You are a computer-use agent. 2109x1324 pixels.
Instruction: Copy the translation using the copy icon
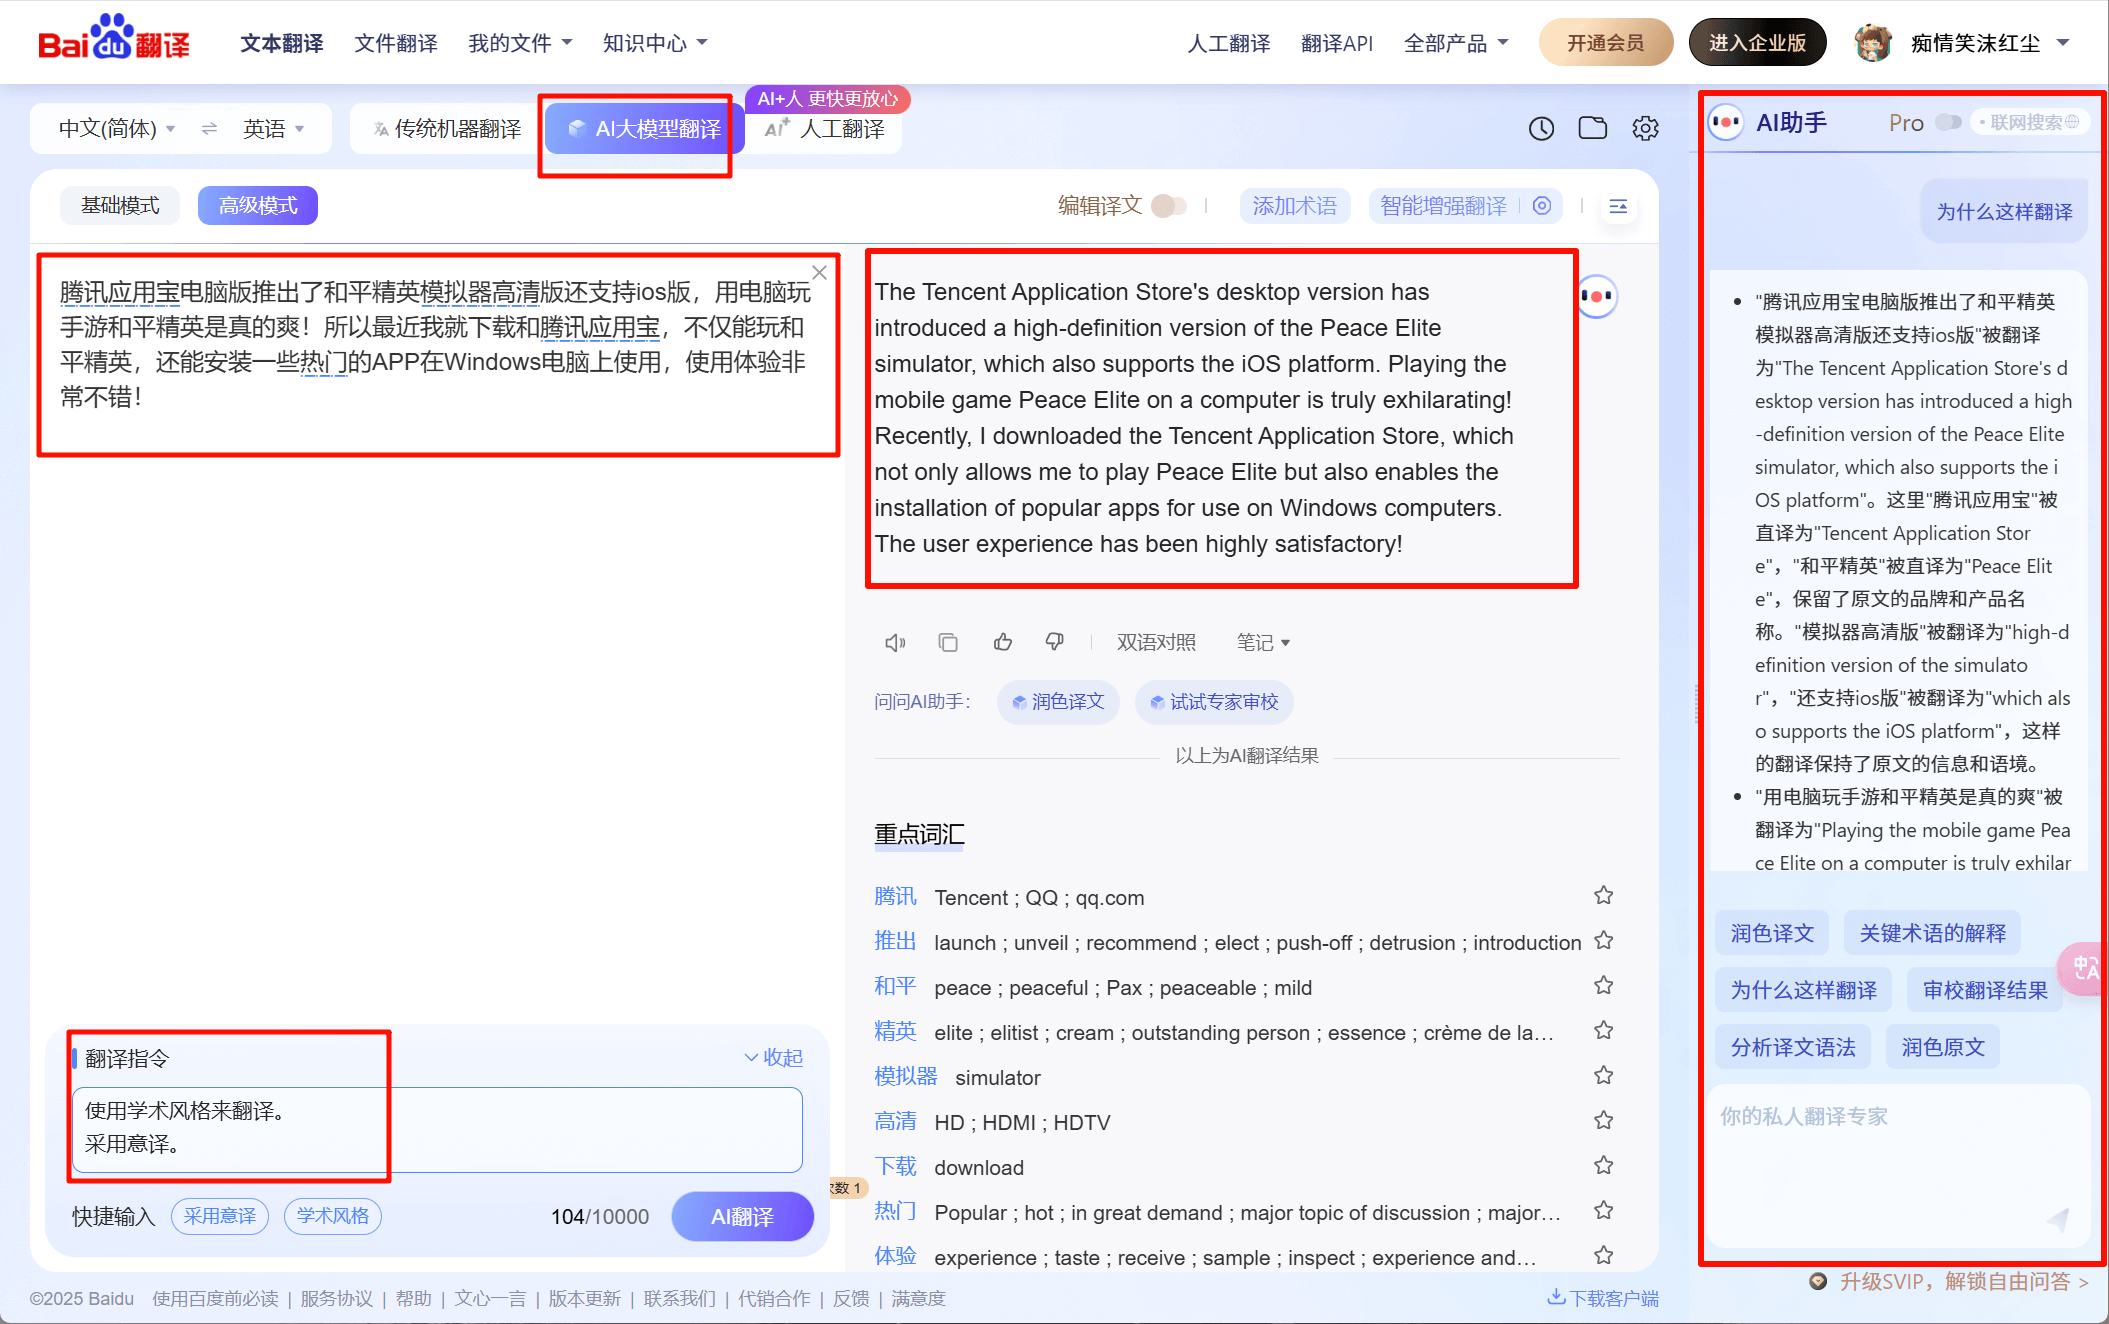(948, 642)
